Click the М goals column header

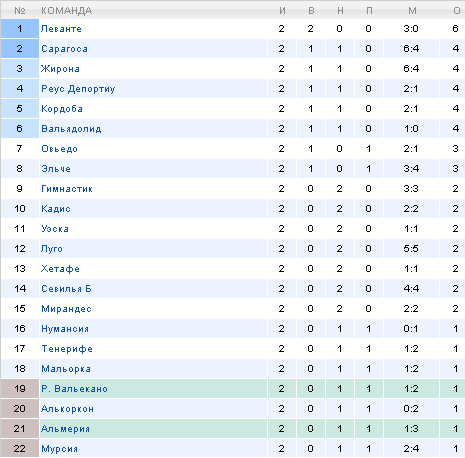412,11
